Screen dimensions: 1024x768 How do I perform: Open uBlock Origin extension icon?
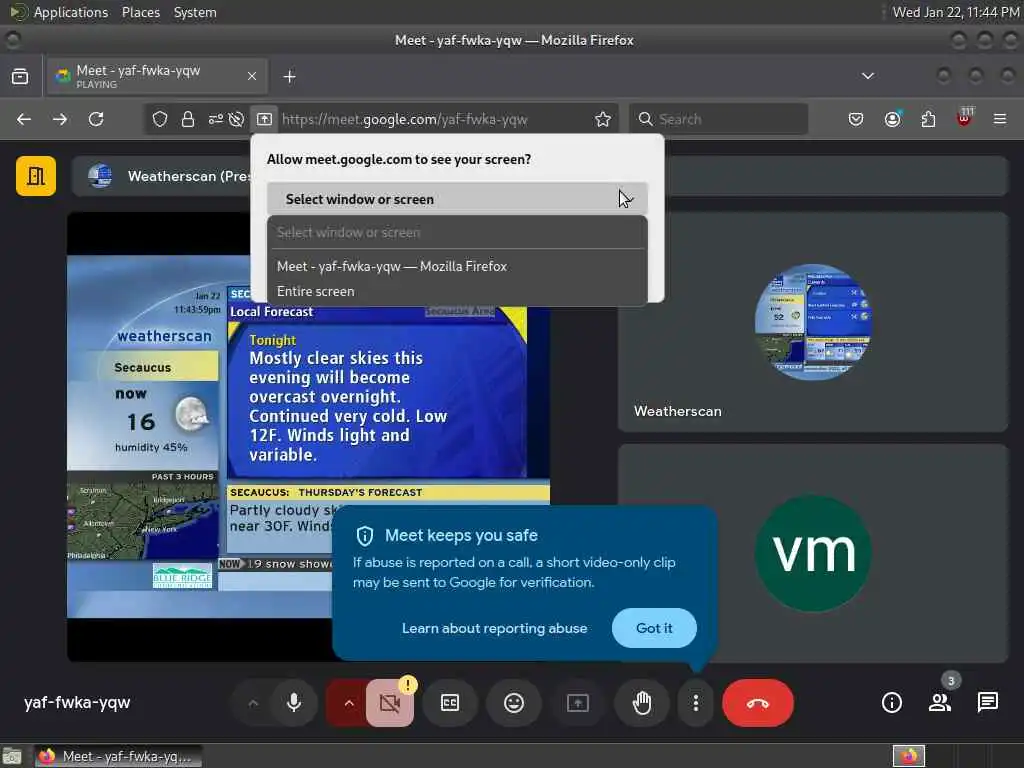pyautogui.click(x=964, y=118)
